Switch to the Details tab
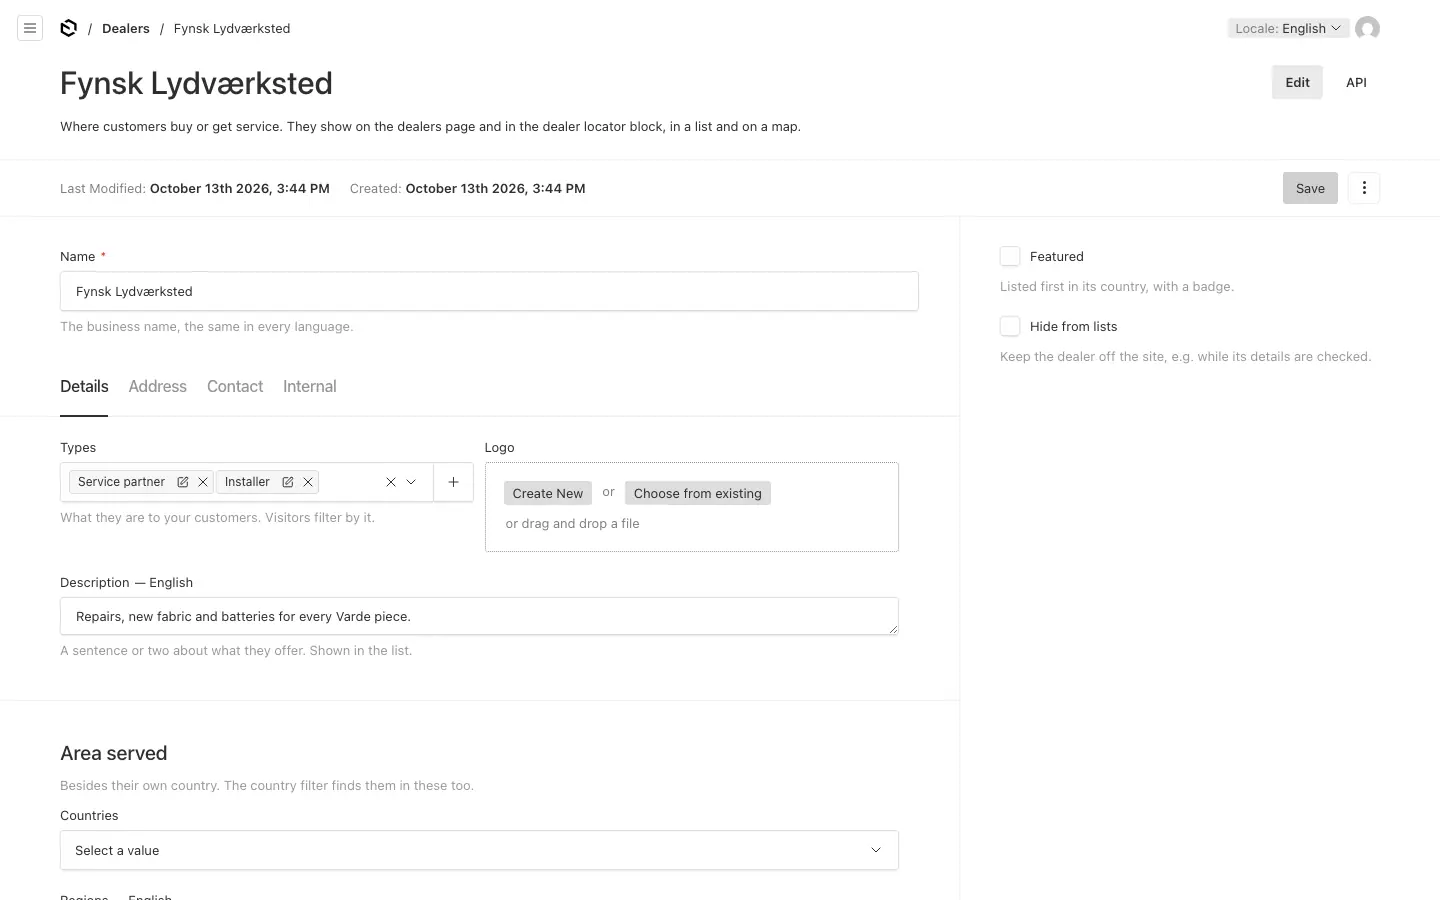 click(x=84, y=387)
